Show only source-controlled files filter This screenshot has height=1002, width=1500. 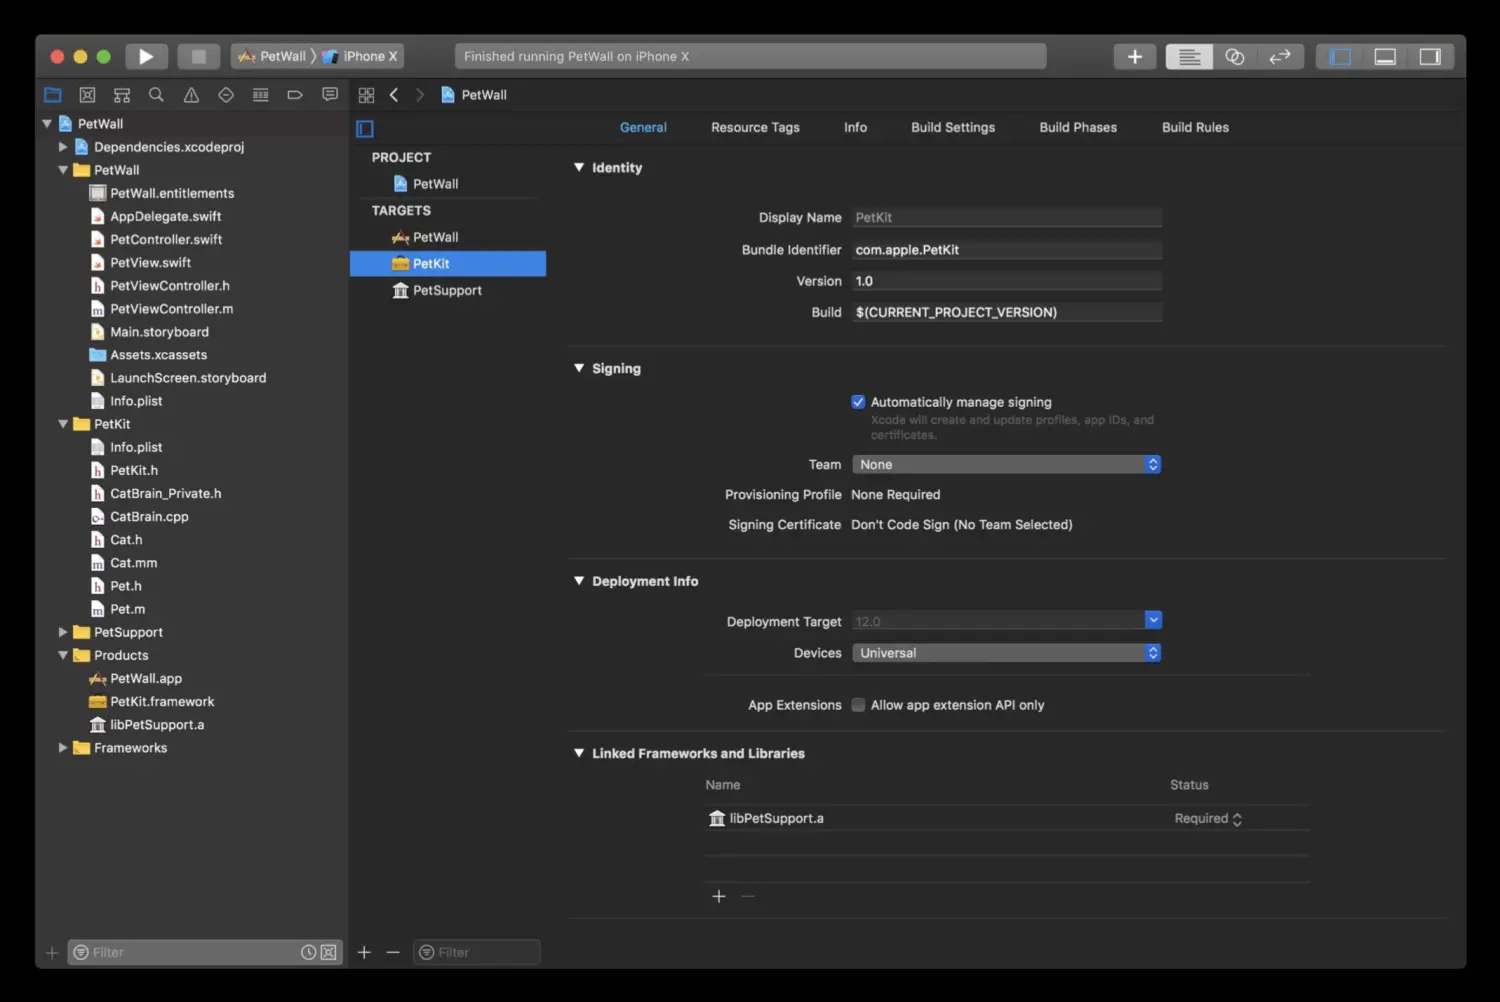coord(328,952)
